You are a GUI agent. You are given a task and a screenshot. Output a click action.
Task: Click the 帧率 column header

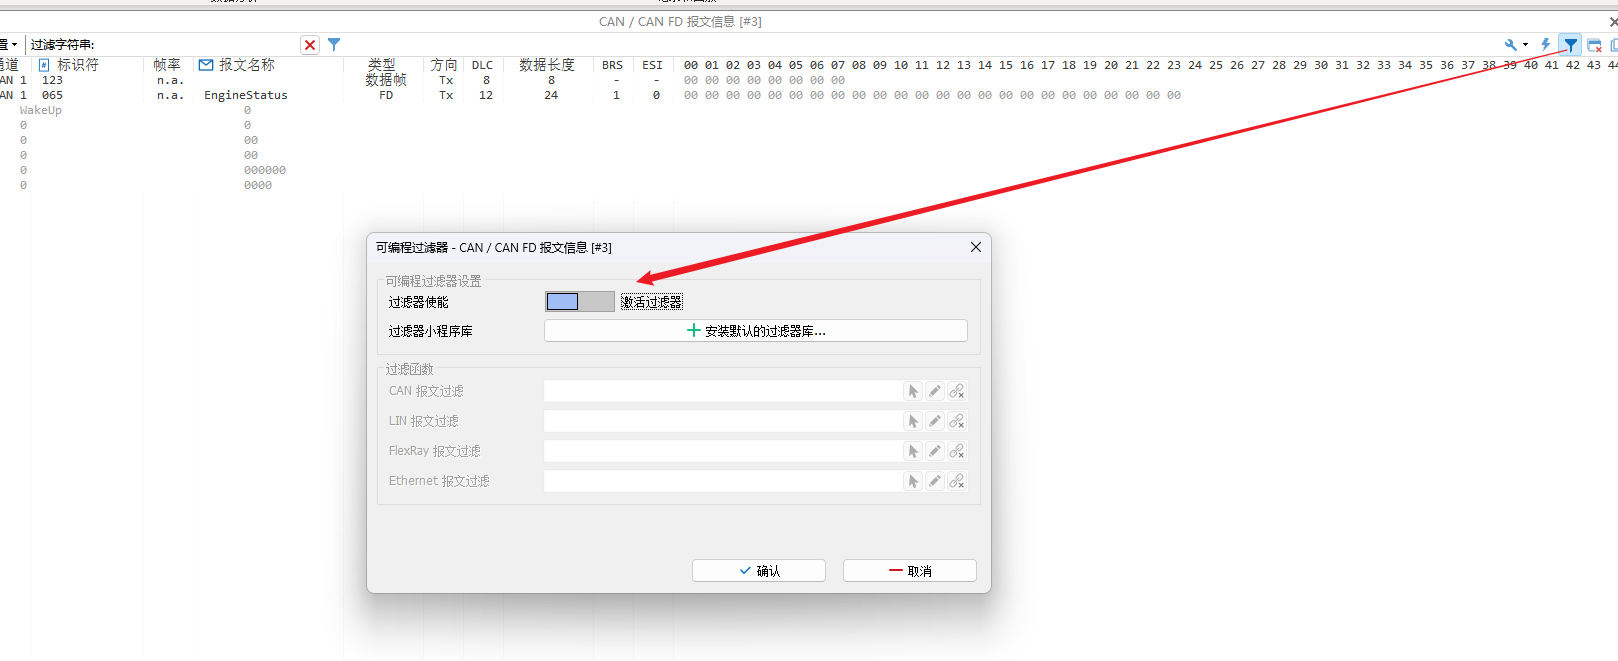pos(167,65)
